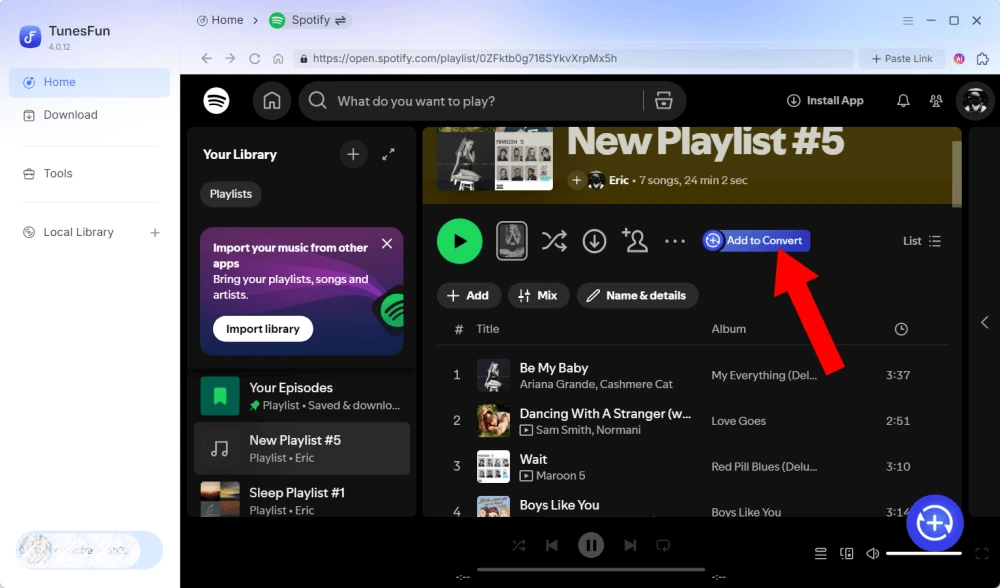This screenshot has height=588, width=1000.
Task: Dismiss the import music banner
Action: click(387, 244)
